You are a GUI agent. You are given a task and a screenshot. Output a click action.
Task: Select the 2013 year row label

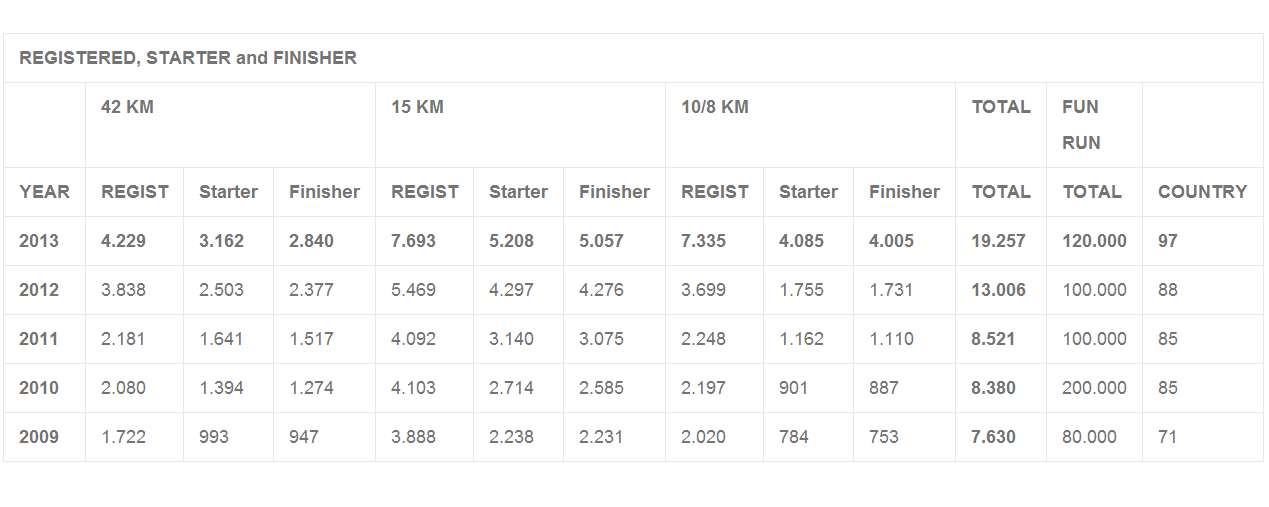39,241
